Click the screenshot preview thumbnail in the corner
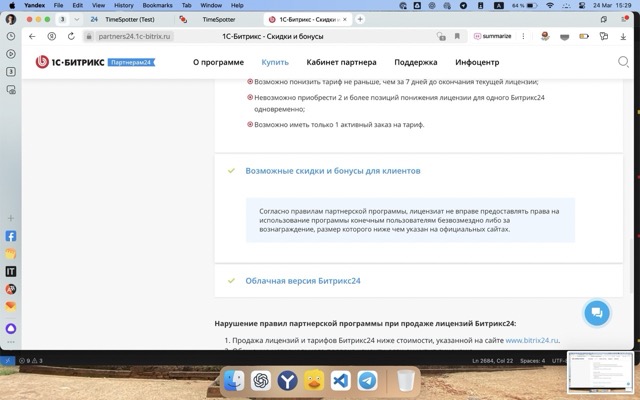640x400 pixels. [600, 374]
